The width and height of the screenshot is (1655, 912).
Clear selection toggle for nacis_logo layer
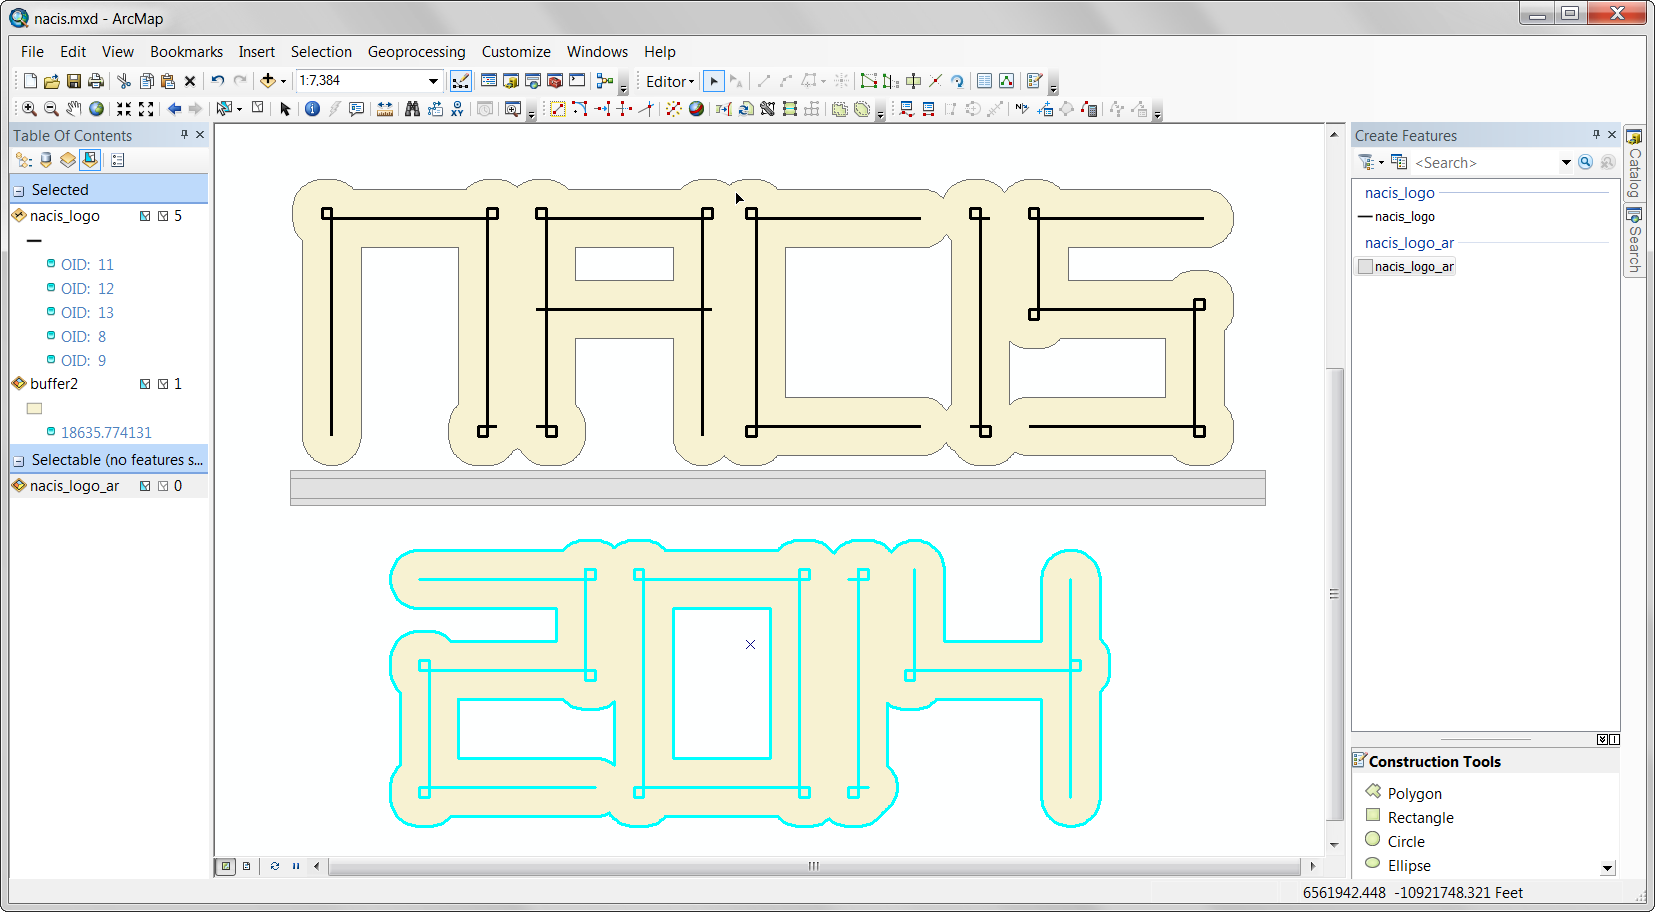[163, 216]
